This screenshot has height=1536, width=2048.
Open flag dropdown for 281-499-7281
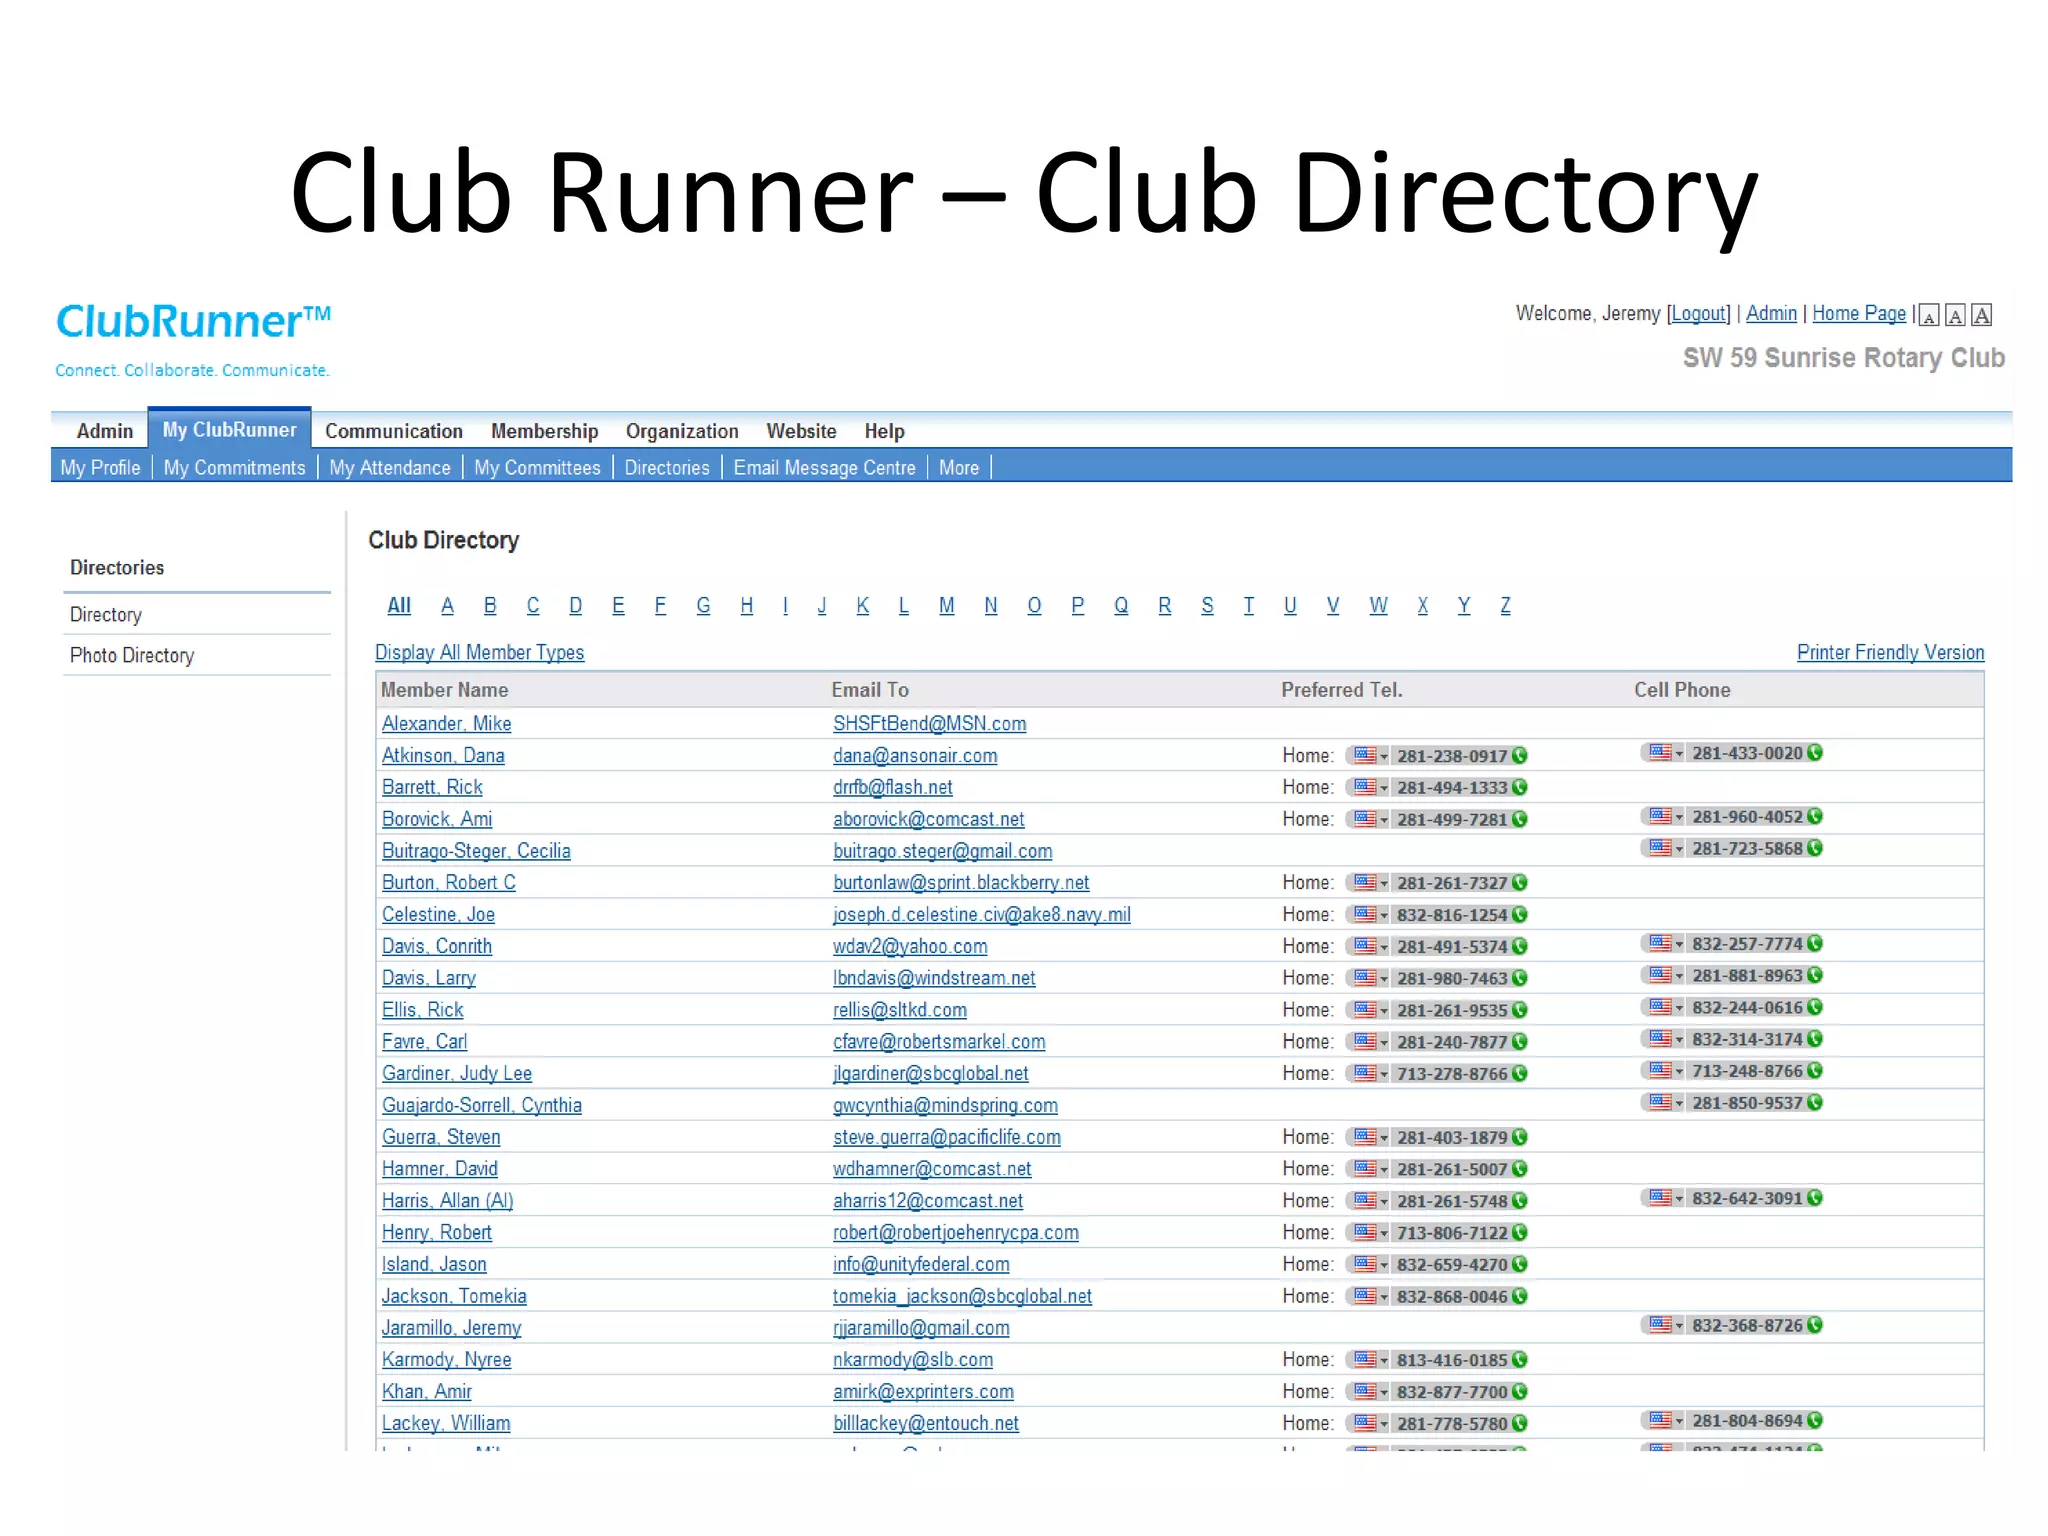point(1369,820)
